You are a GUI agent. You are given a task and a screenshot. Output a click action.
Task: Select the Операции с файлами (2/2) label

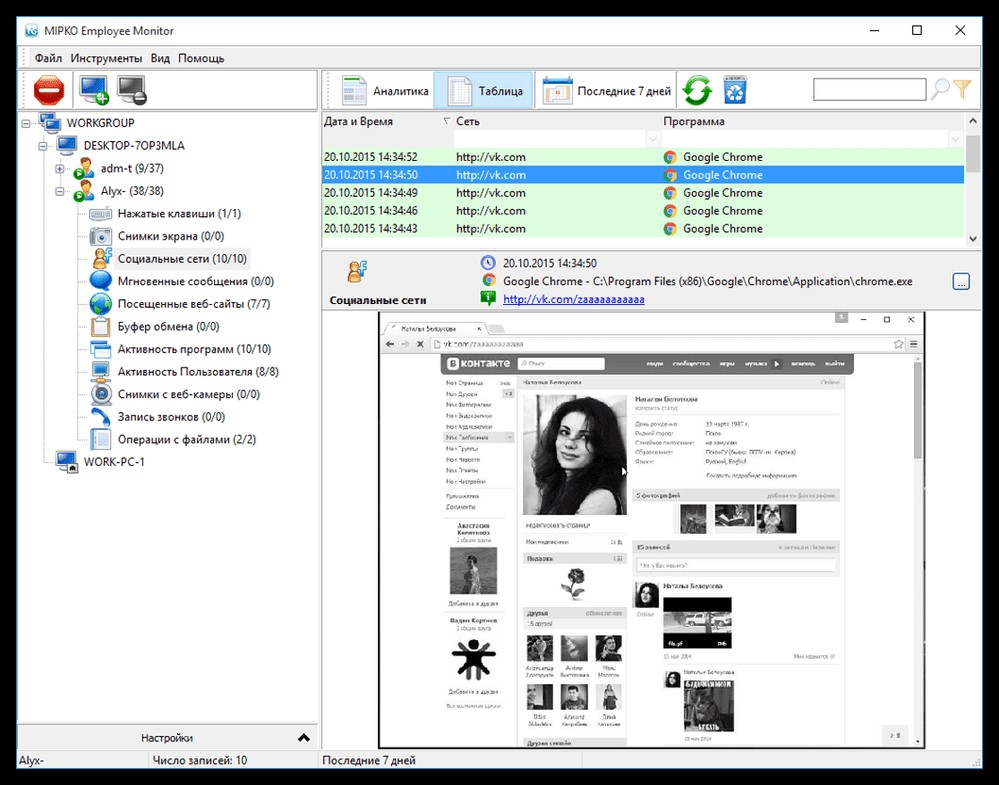pos(187,440)
